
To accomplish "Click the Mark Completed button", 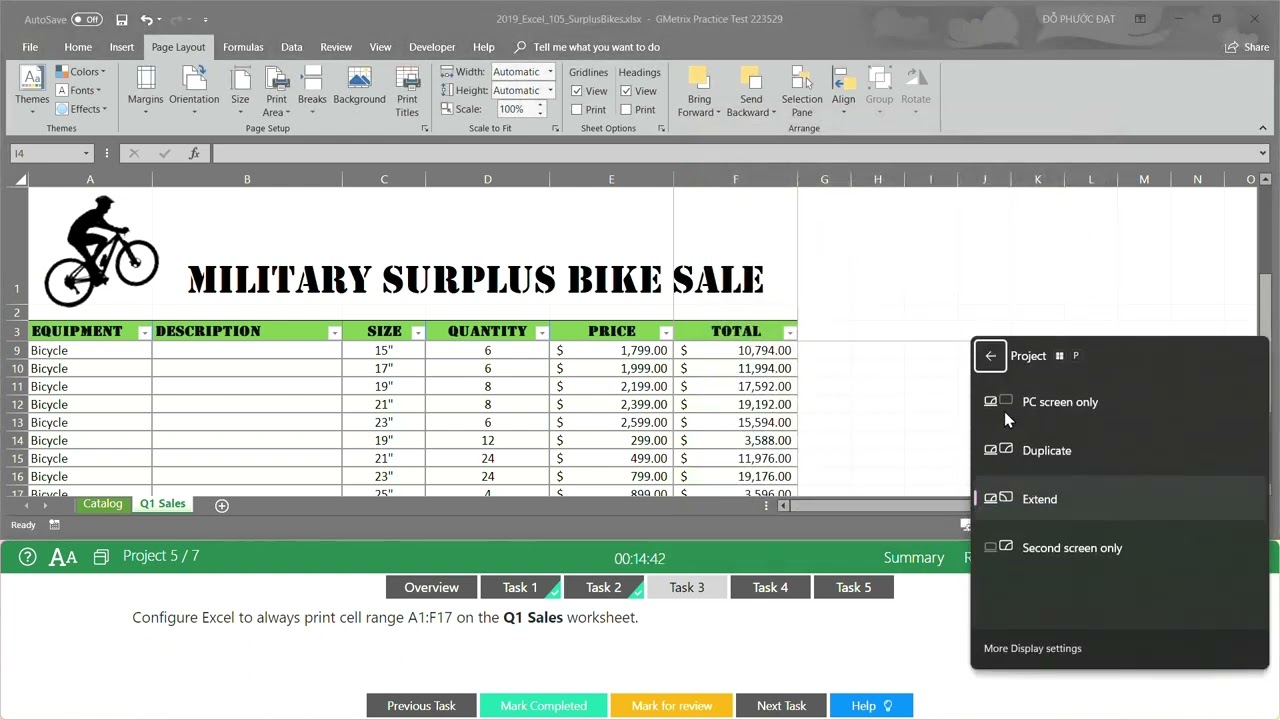I will 543,706.
